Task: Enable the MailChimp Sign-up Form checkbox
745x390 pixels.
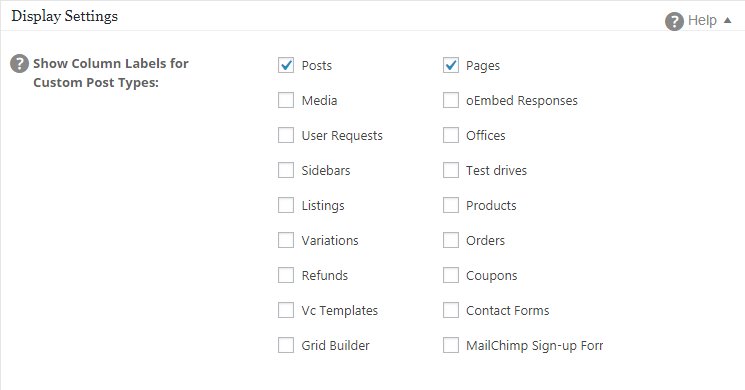Action: point(451,345)
